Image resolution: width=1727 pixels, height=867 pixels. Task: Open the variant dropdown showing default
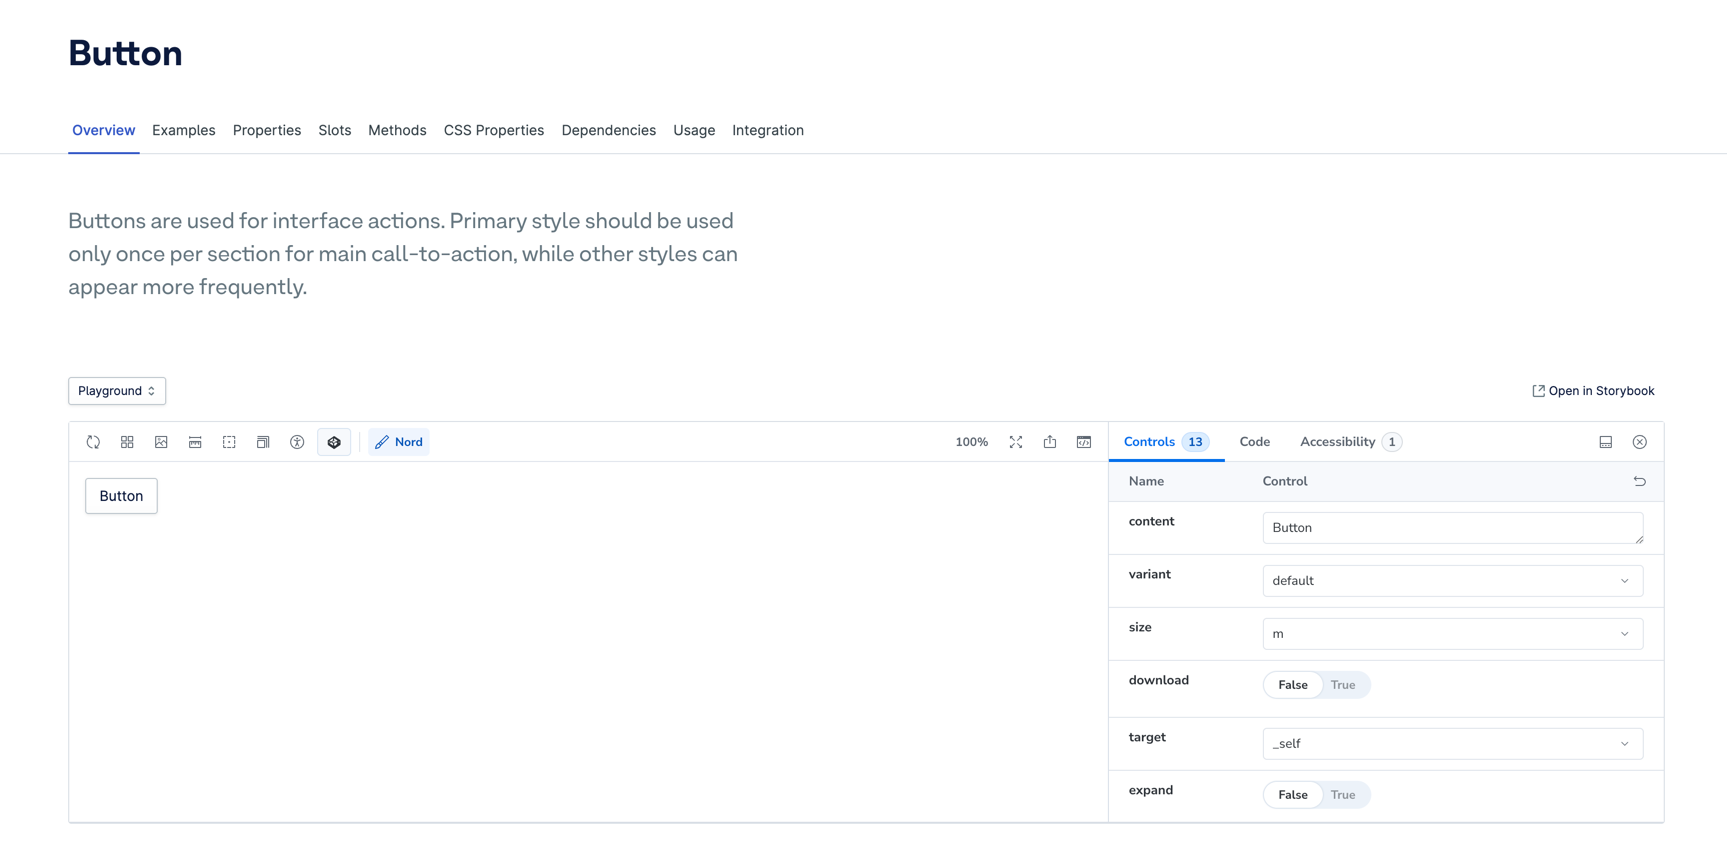pos(1451,581)
